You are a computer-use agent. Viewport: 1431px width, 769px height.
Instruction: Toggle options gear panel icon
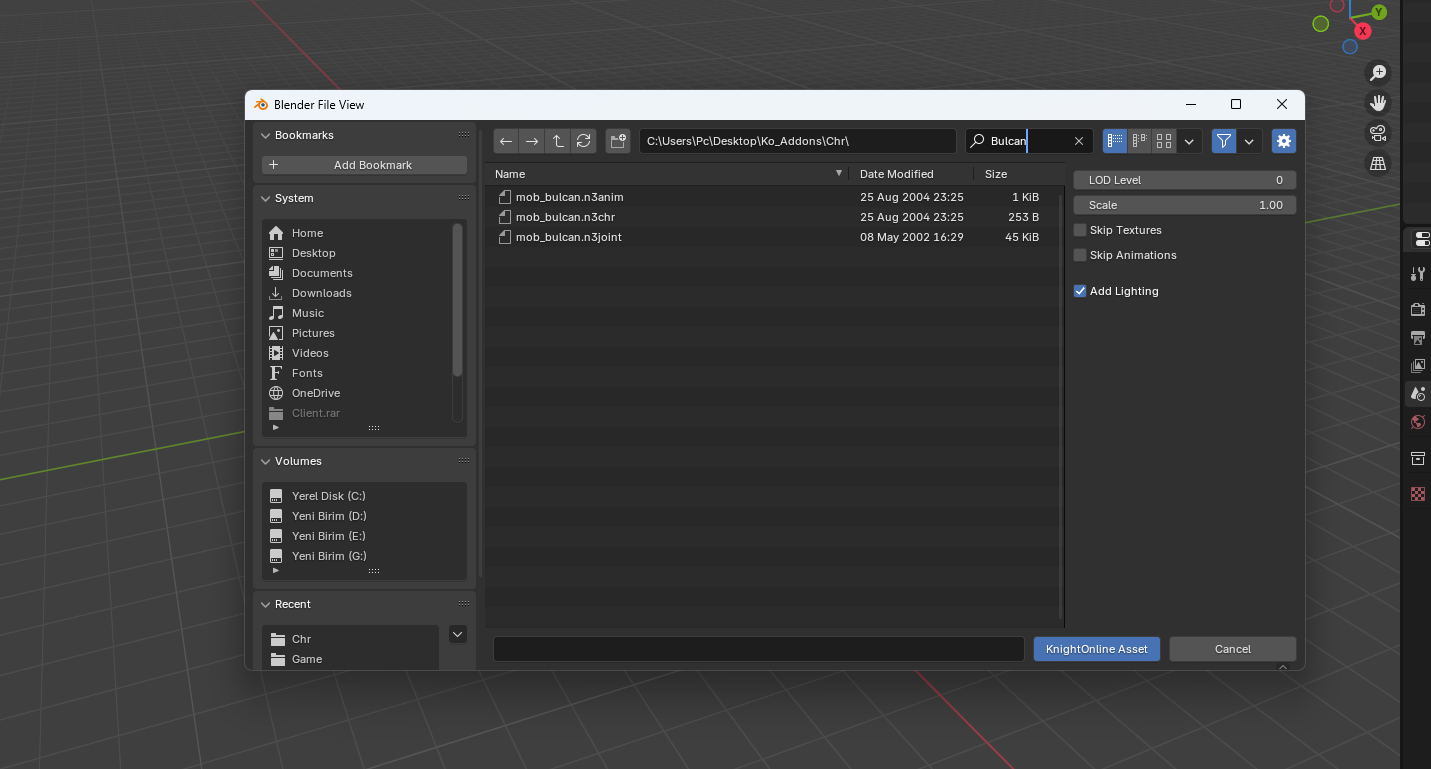tap(1284, 141)
